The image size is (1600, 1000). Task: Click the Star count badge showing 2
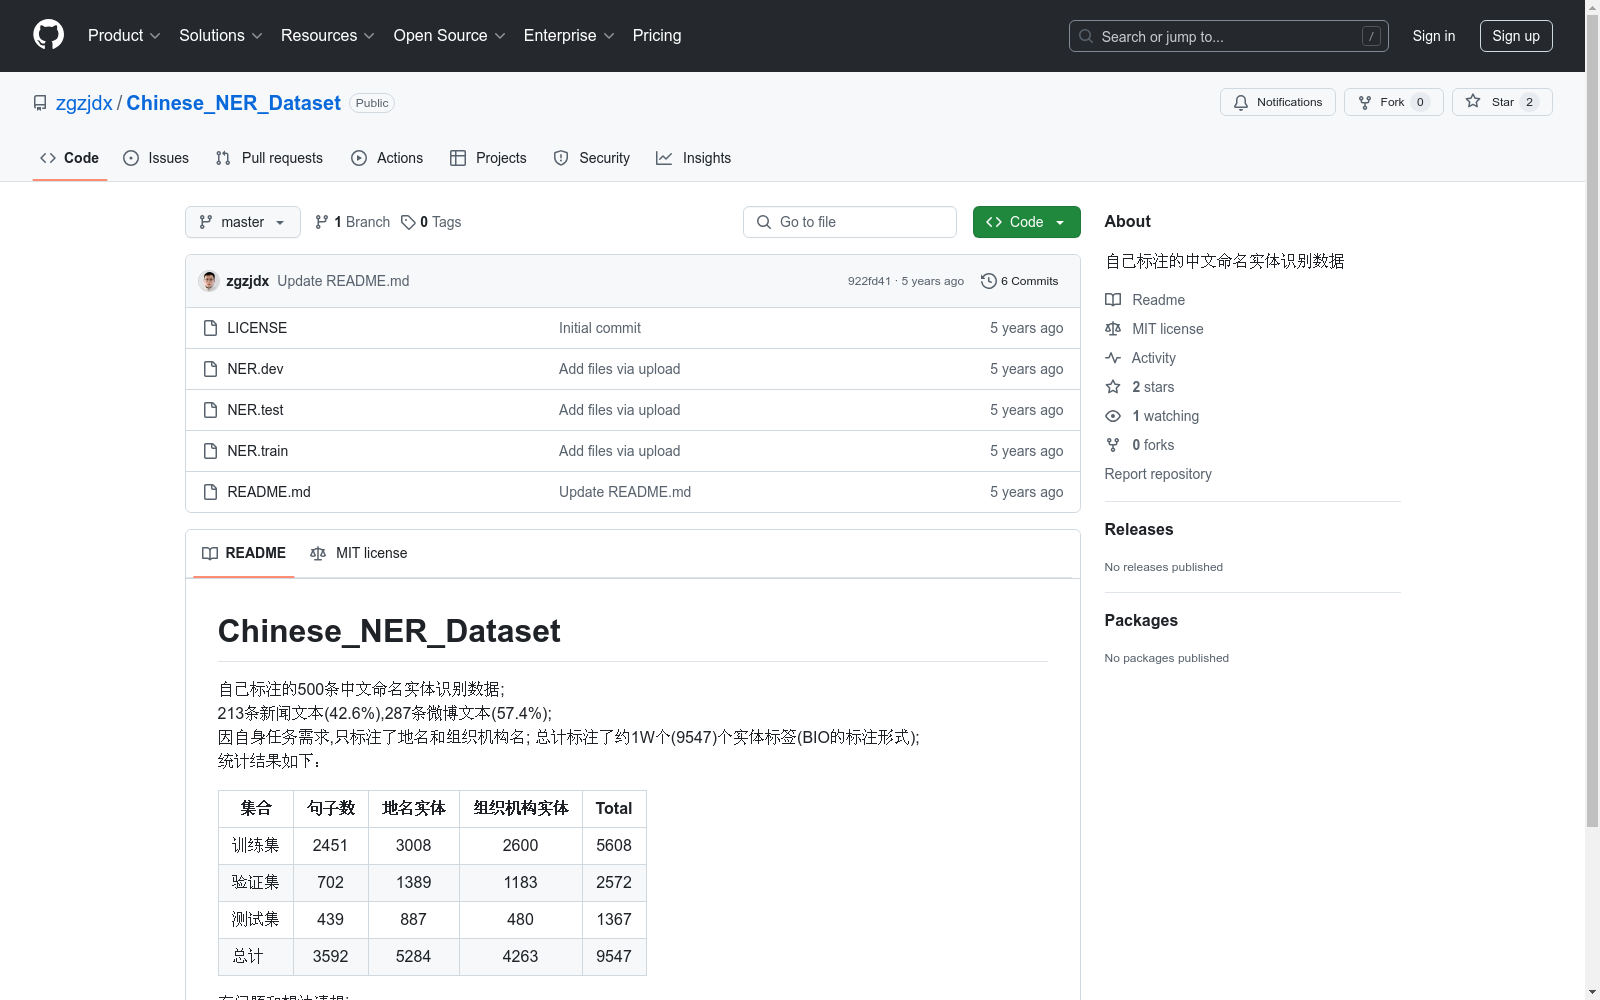pyautogui.click(x=1529, y=102)
